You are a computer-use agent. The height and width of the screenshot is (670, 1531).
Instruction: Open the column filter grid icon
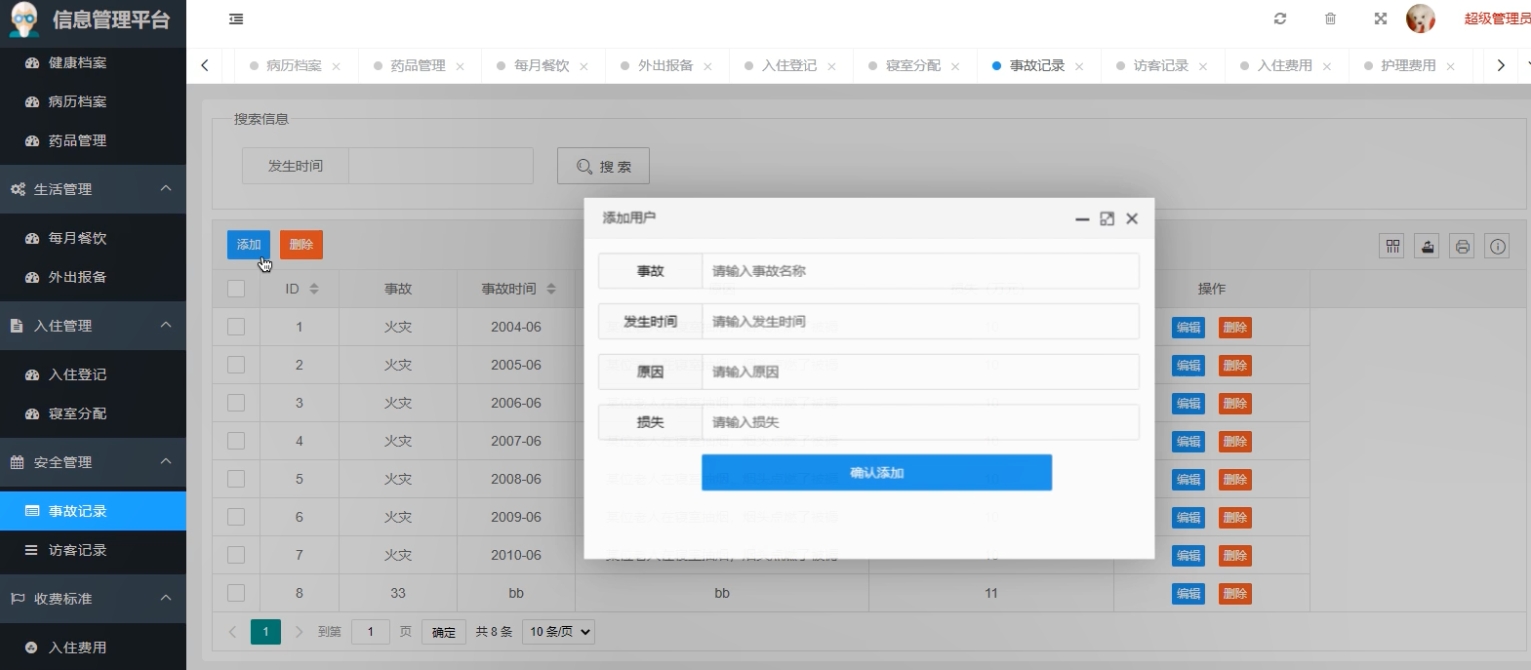coord(1392,246)
